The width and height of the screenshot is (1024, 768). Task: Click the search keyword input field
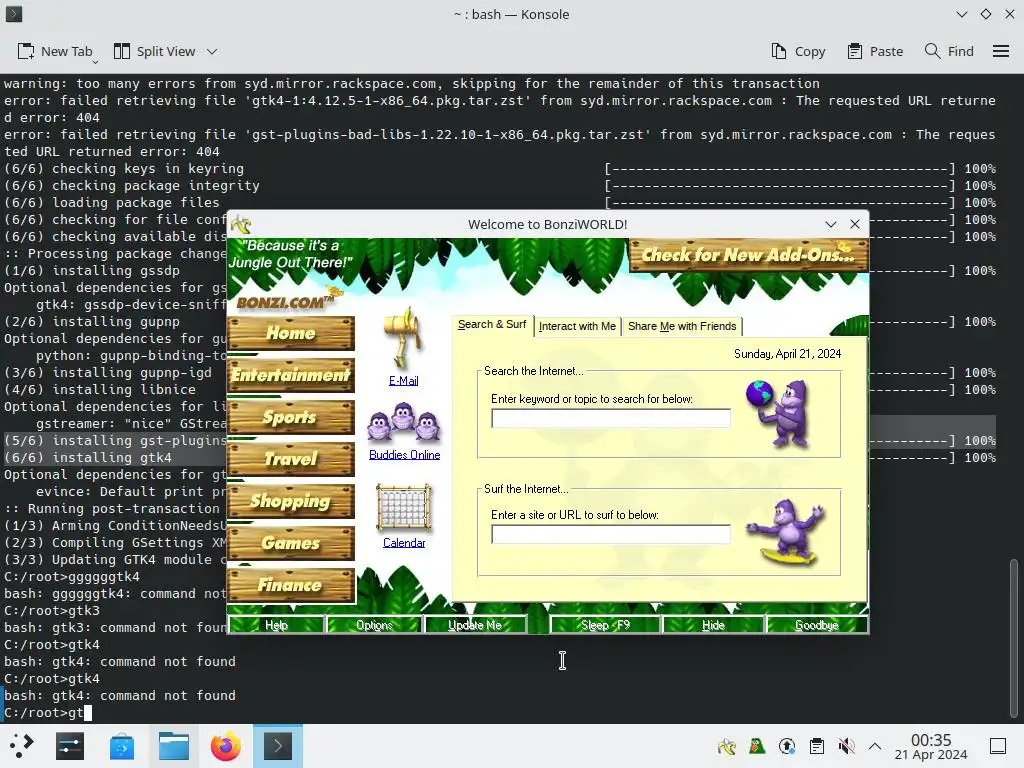click(x=611, y=418)
